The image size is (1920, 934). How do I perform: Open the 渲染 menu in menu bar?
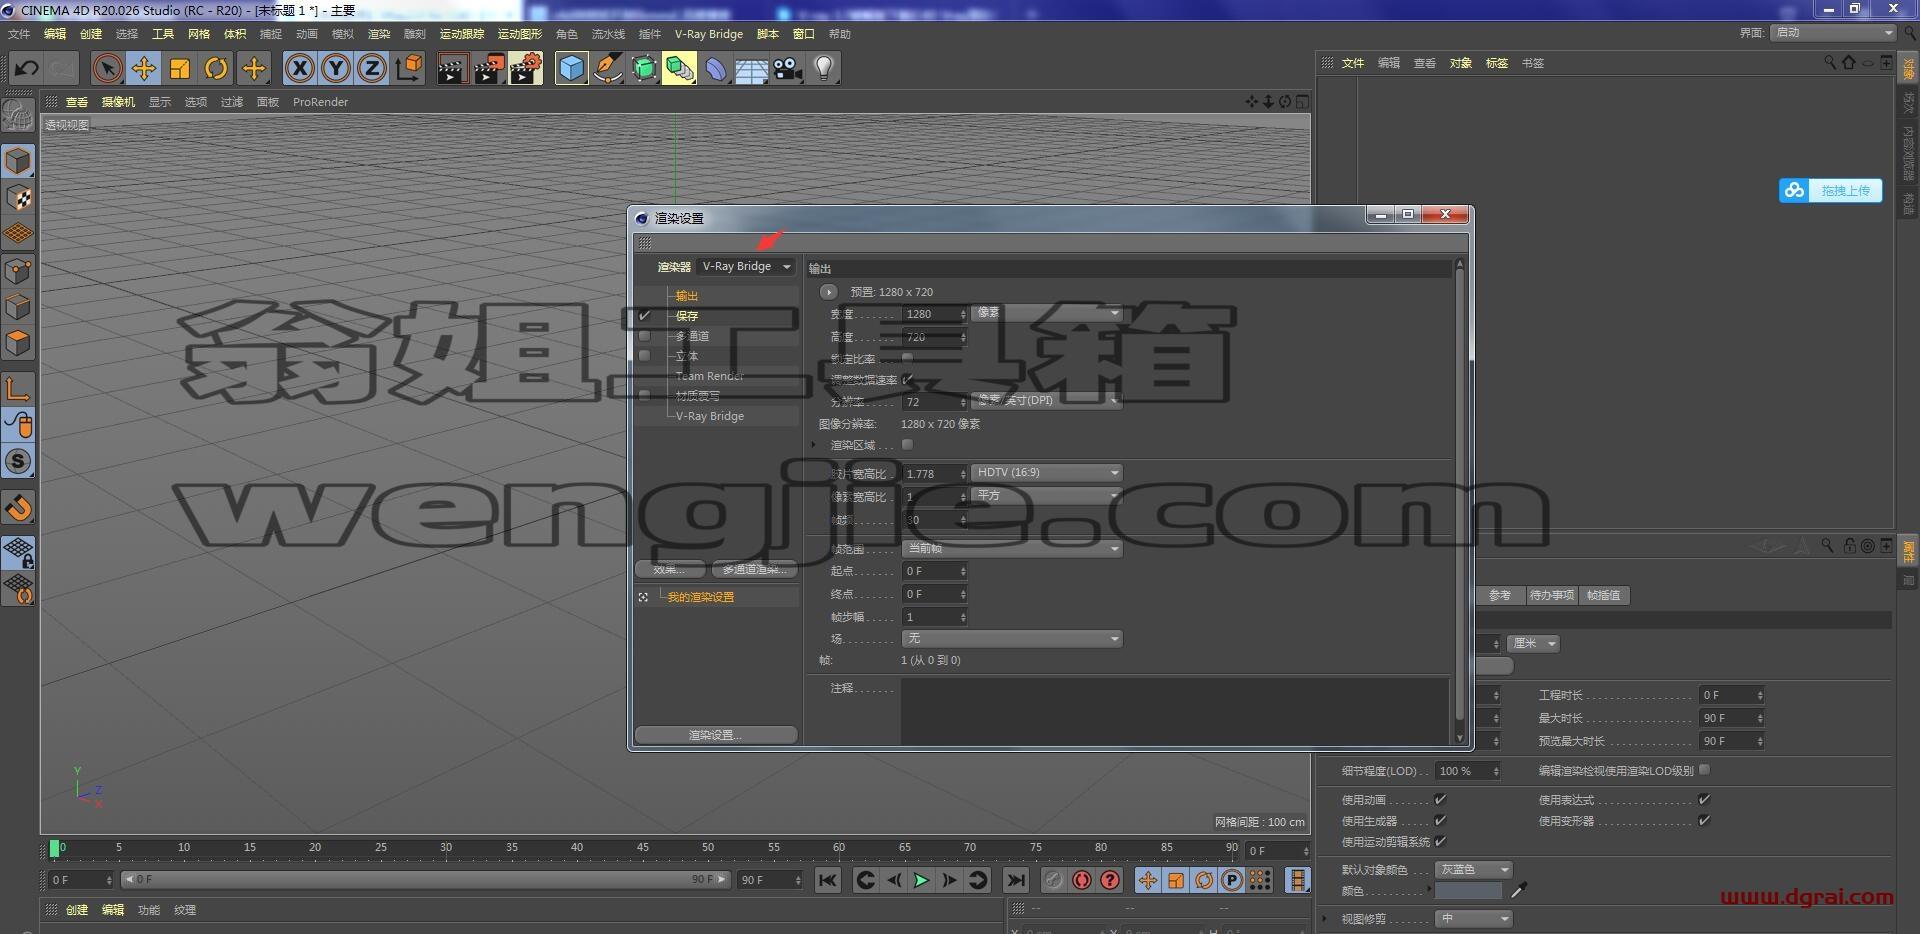(x=379, y=34)
